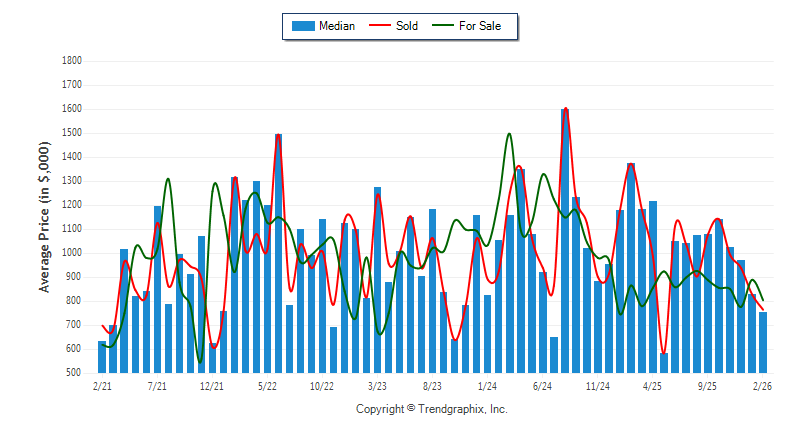Click the Trendgraphix copyright text
The height and width of the screenshot is (434, 800).
tap(432, 409)
